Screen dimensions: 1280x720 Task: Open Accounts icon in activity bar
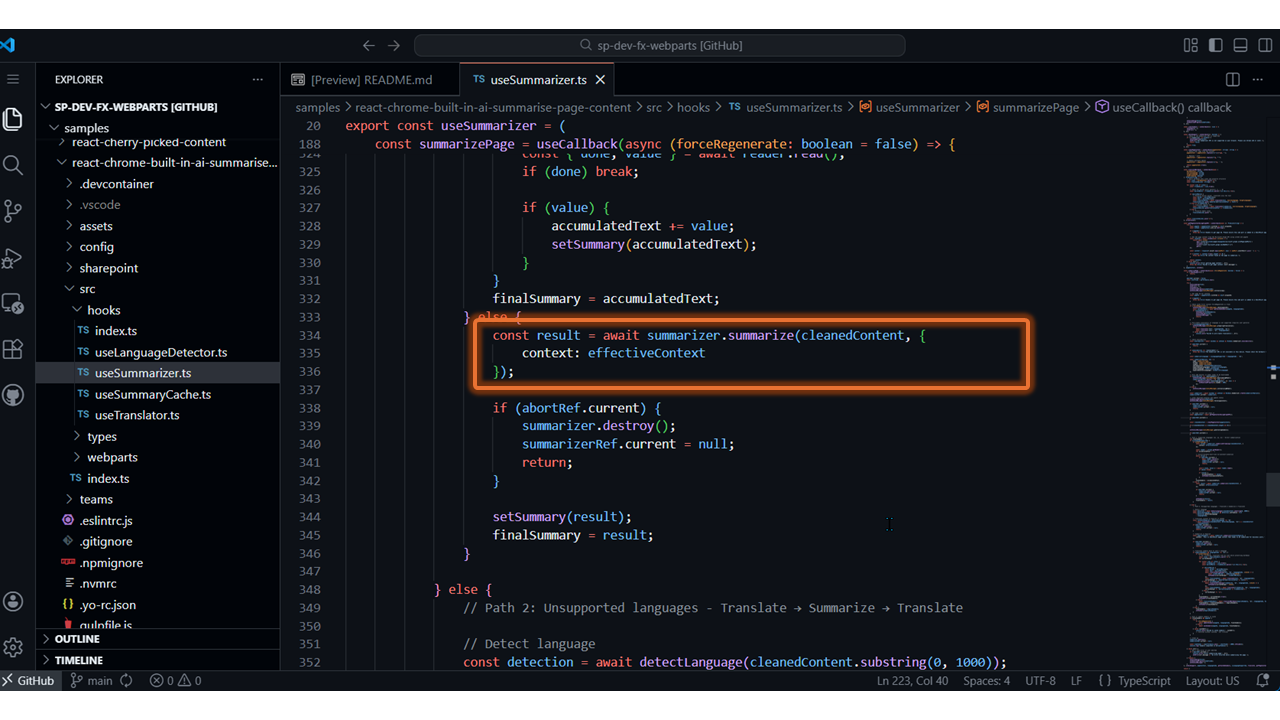pos(13,601)
